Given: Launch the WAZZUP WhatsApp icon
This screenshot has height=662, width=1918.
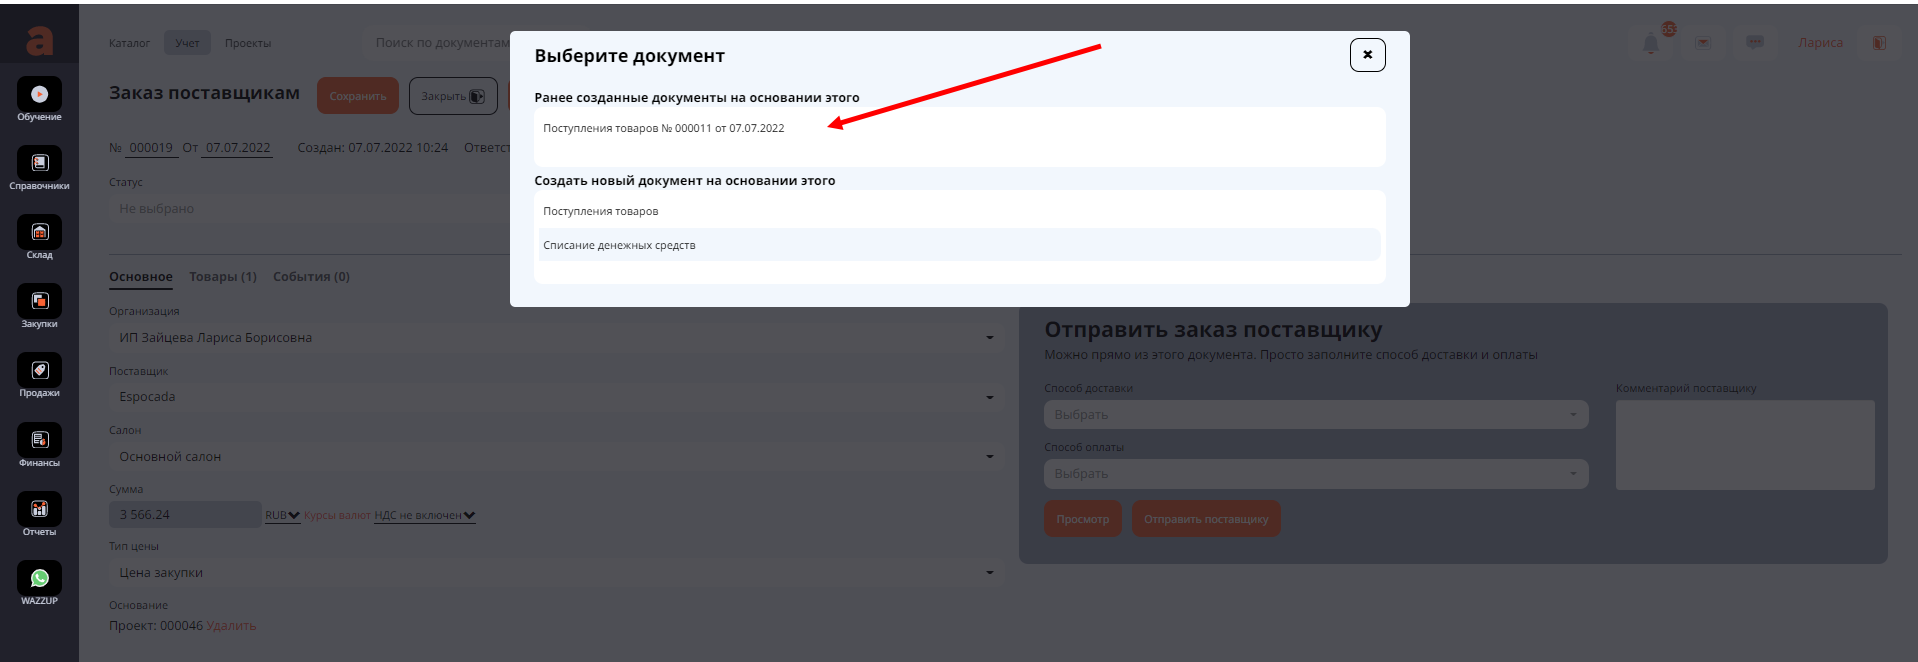Looking at the screenshot, I should click(39, 580).
